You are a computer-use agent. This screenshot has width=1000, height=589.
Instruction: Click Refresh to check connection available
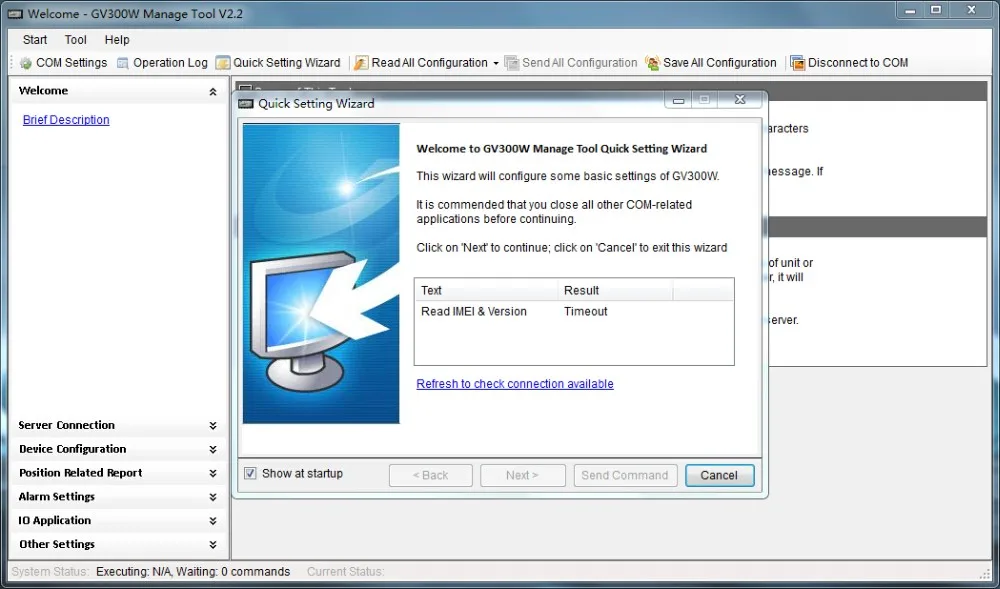(x=514, y=383)
